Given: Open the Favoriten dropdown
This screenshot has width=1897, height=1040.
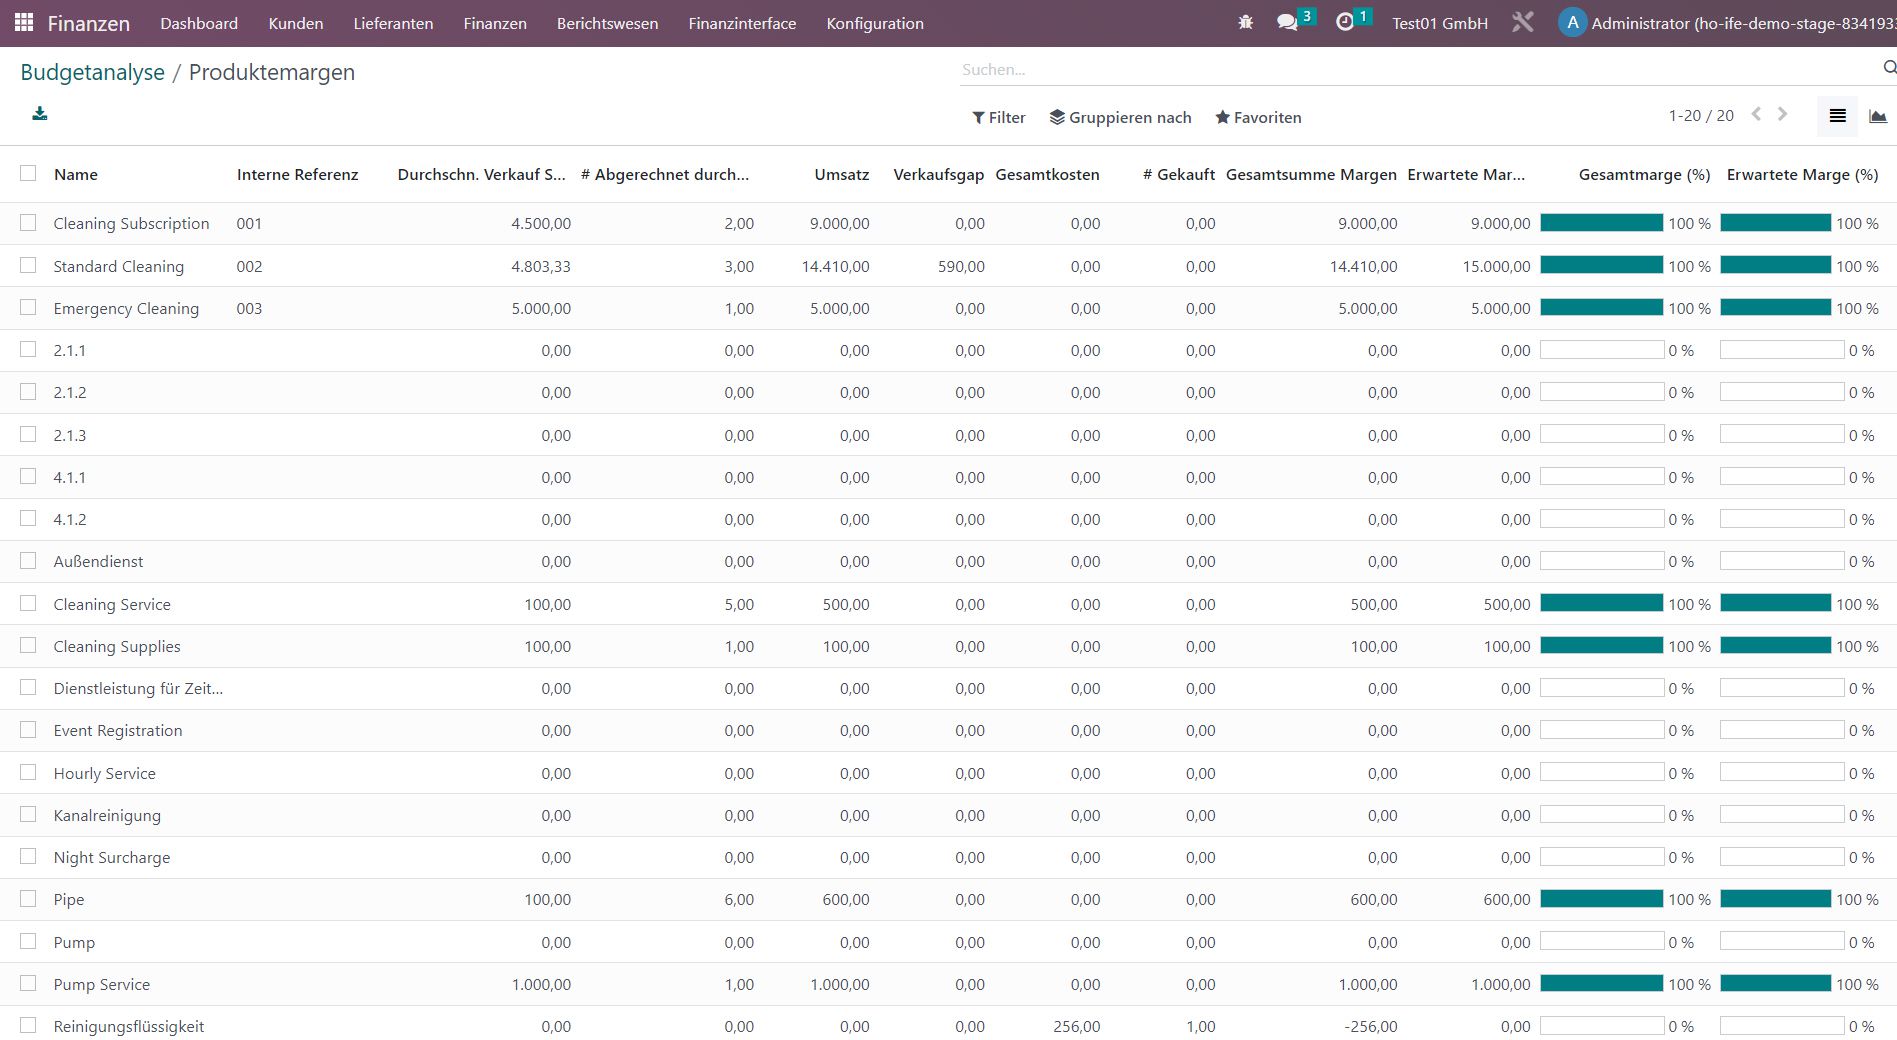Looking at the screenshot, I should click(x=1258, y=117).
